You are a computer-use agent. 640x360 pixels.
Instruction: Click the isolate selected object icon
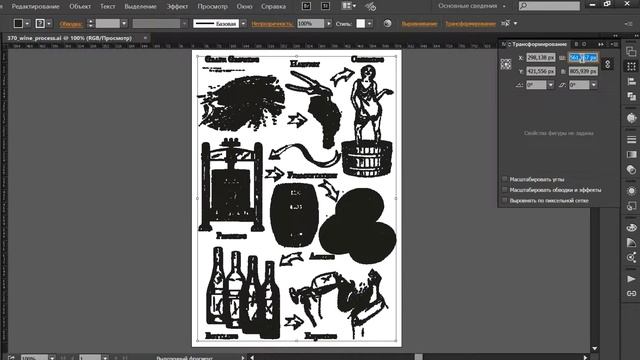505,23
